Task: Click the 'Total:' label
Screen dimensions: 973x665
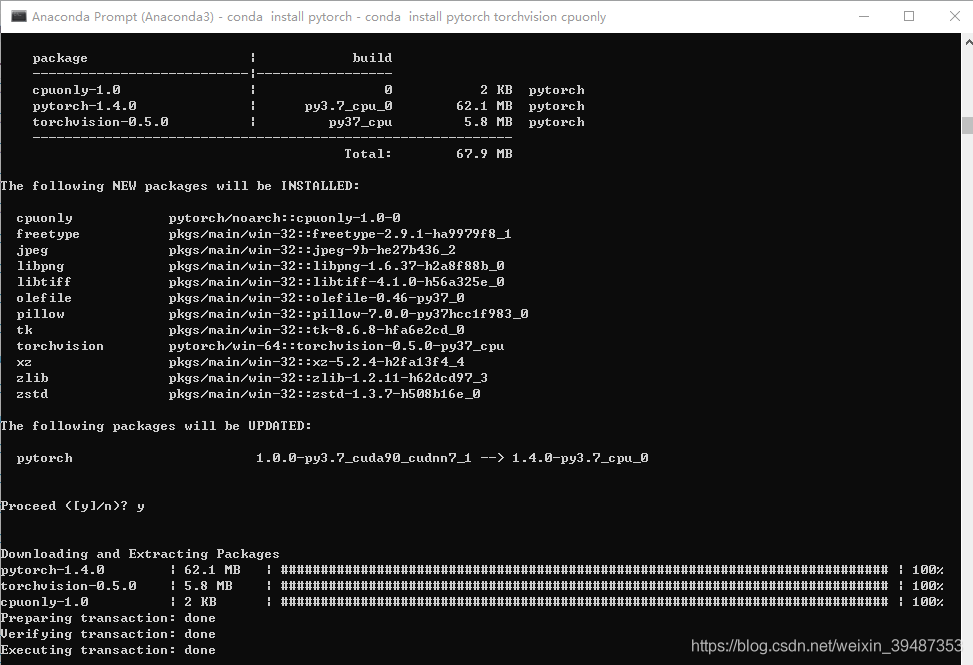Action: click(x=368, y=154)
